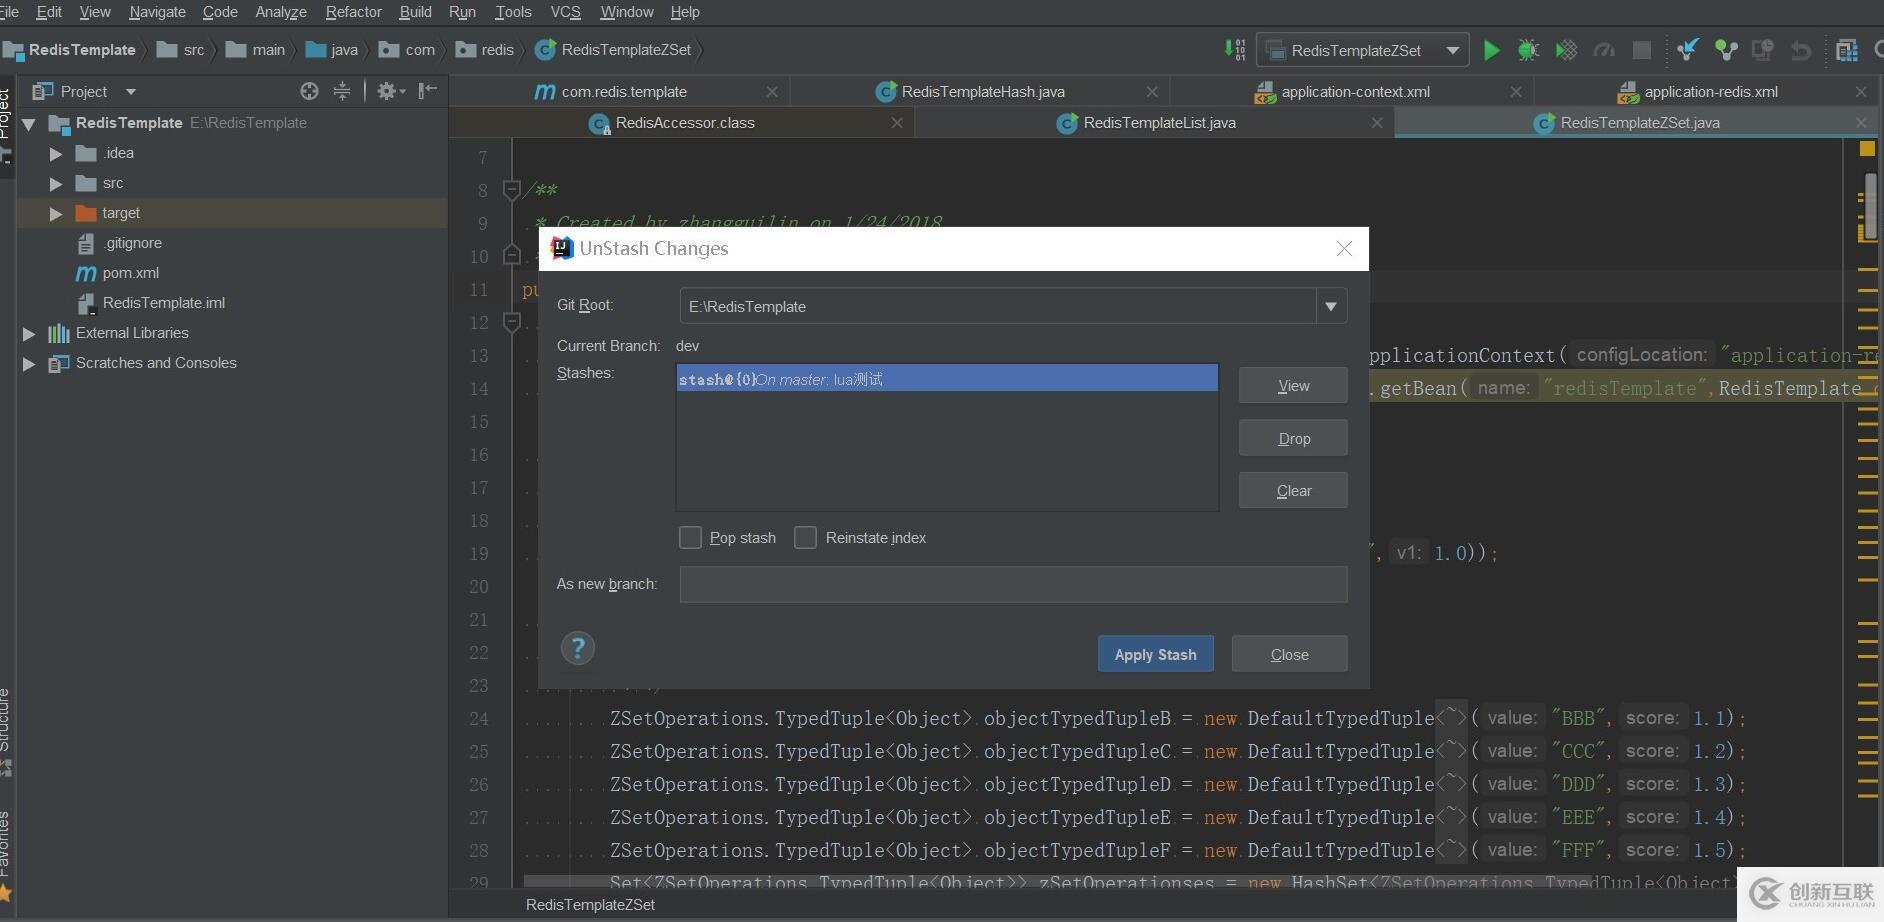Expand the .idea folder

point(56,154)
